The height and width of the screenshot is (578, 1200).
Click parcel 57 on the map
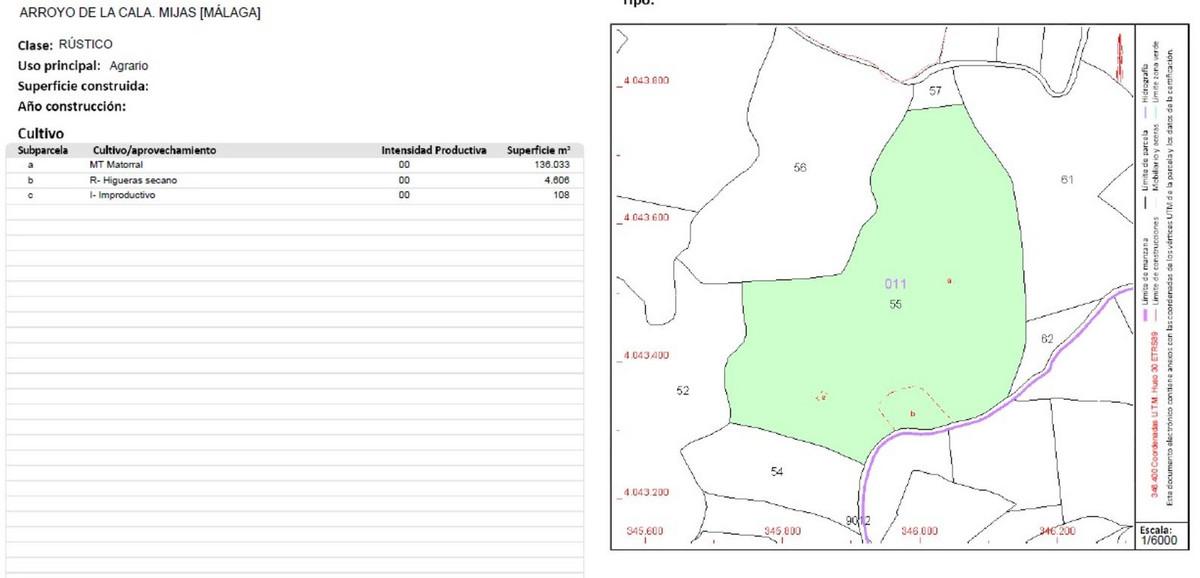935,91
